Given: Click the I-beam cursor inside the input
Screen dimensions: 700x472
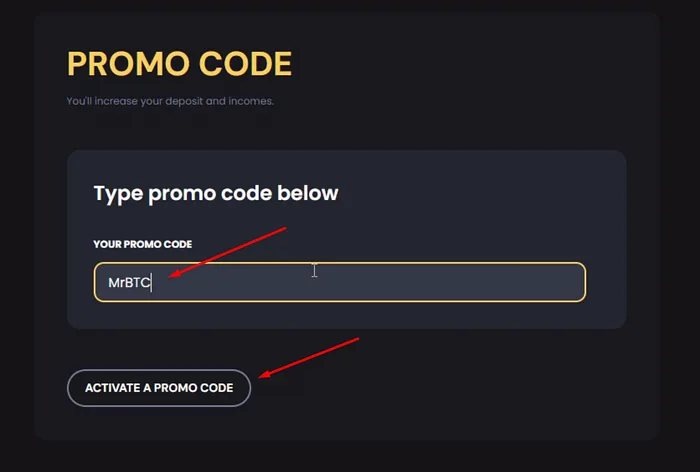Looking at the screenshot, I should 314,270.
